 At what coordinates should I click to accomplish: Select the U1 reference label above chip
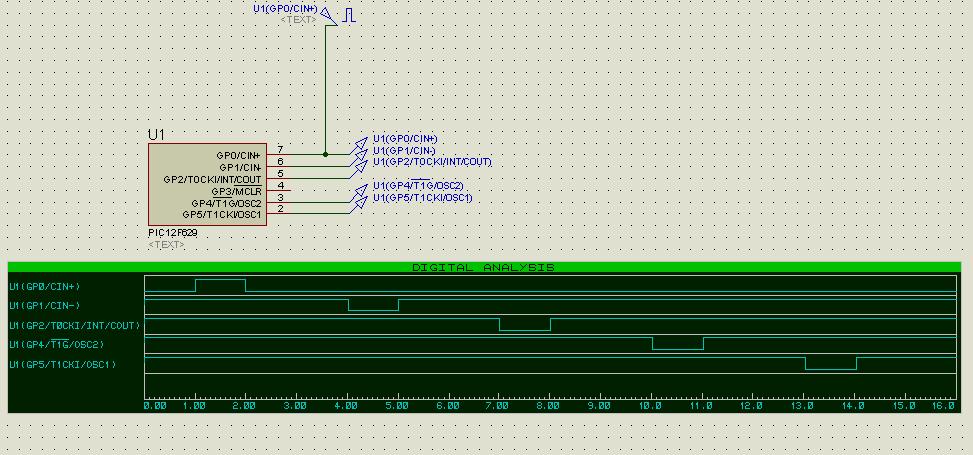pos(157,134)
